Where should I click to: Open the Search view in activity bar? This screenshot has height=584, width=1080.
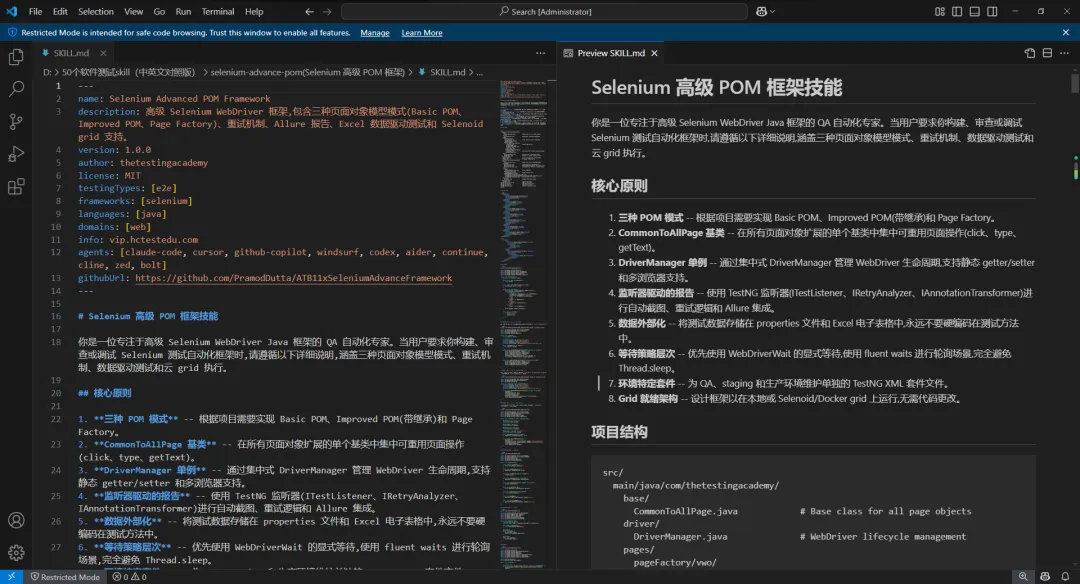(x=16, y=89)
